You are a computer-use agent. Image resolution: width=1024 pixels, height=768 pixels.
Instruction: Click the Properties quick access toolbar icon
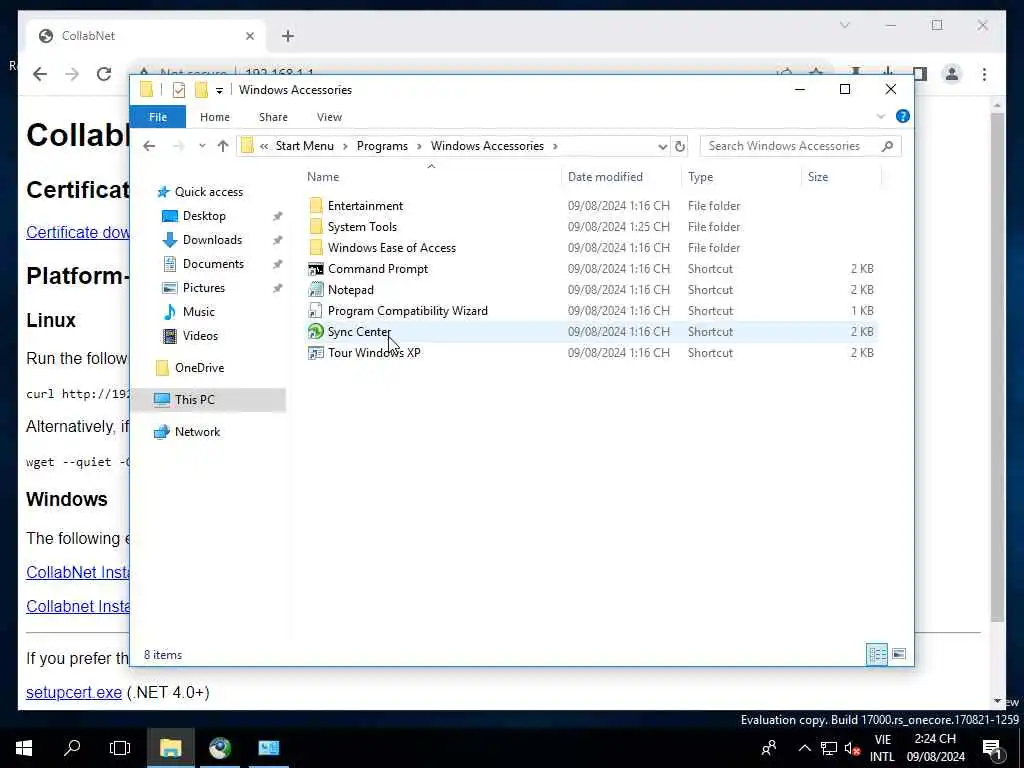point(178,90)
